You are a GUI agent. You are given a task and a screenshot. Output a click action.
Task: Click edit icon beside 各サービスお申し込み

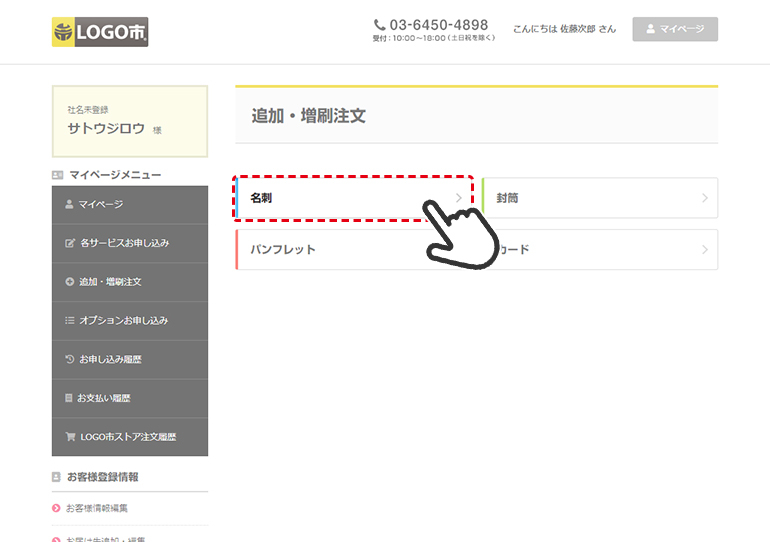click(70, 243)
